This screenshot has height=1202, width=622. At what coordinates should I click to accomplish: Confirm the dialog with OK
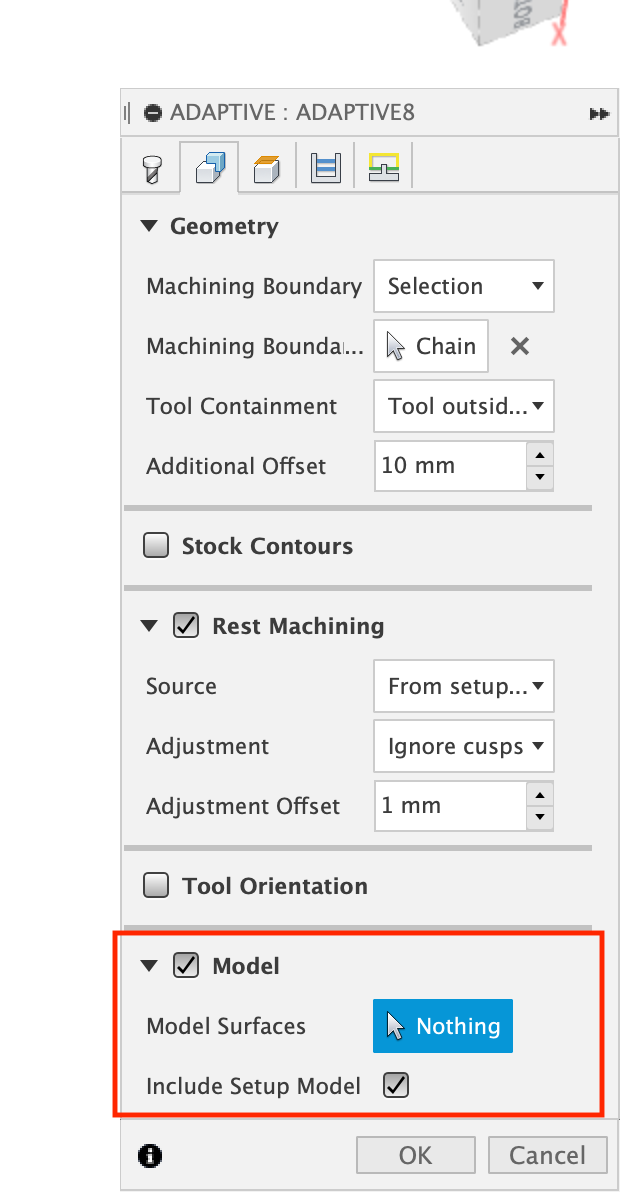click(415, 1155)
